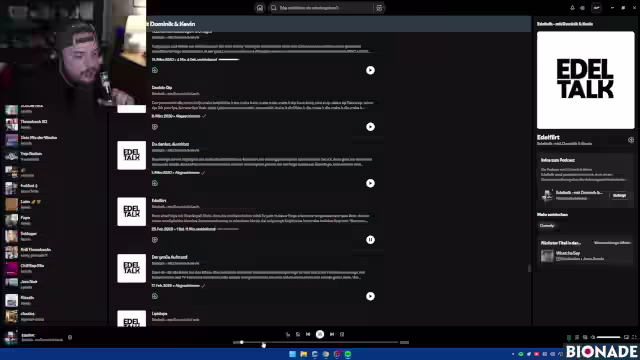Add the Der große Aufstand episode to your library
This screenshot has width=640, height=360.
pyautogui.click(x=155, y=296)
